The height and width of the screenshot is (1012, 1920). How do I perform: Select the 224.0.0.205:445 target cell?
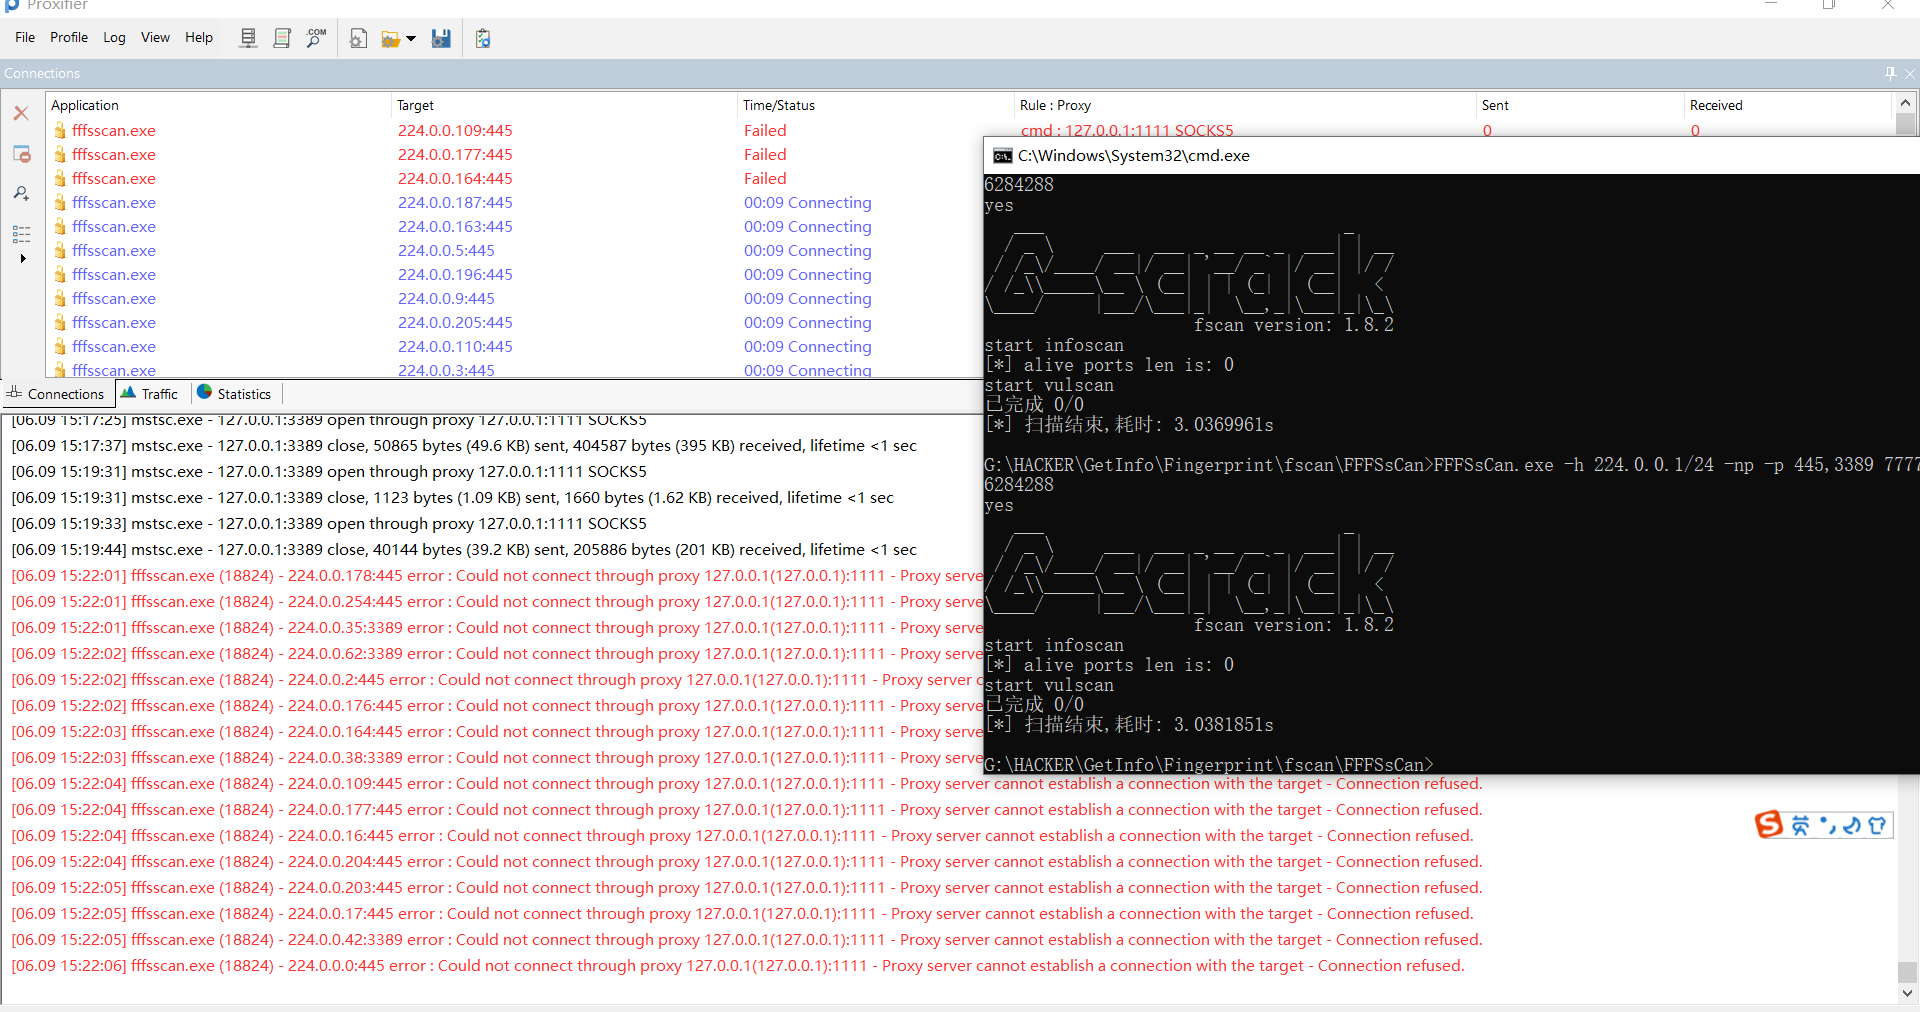click(455, 322)
